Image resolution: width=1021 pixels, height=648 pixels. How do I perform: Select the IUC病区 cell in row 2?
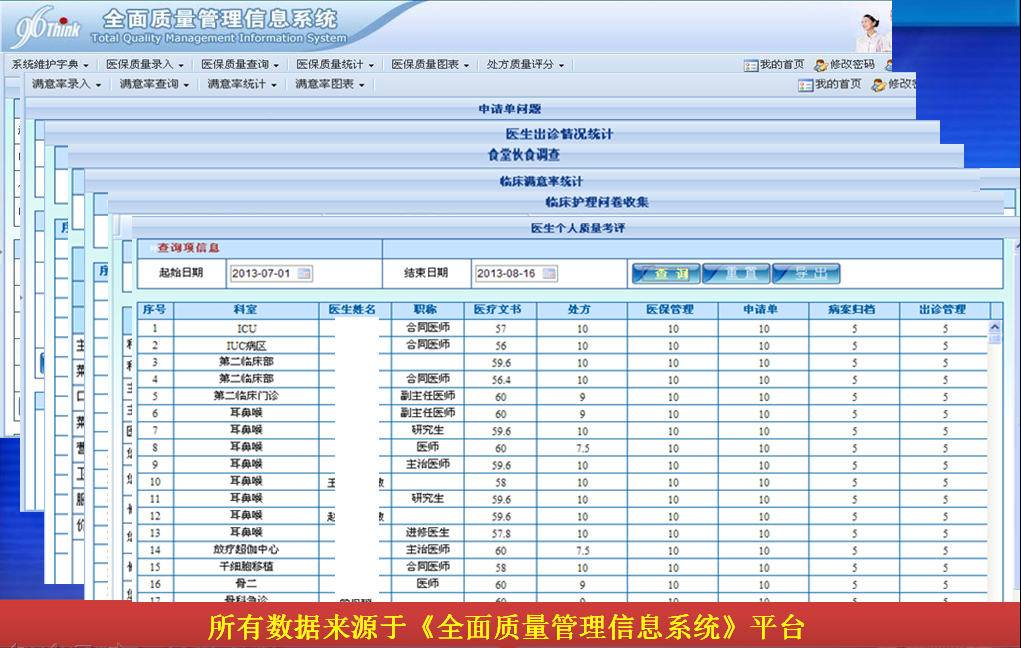246,346
